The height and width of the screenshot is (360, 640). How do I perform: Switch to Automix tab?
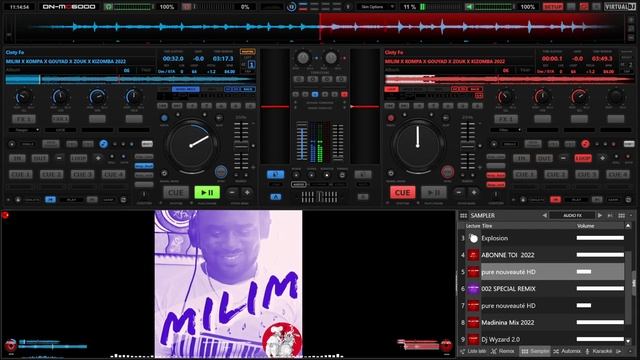pos(567,351)
